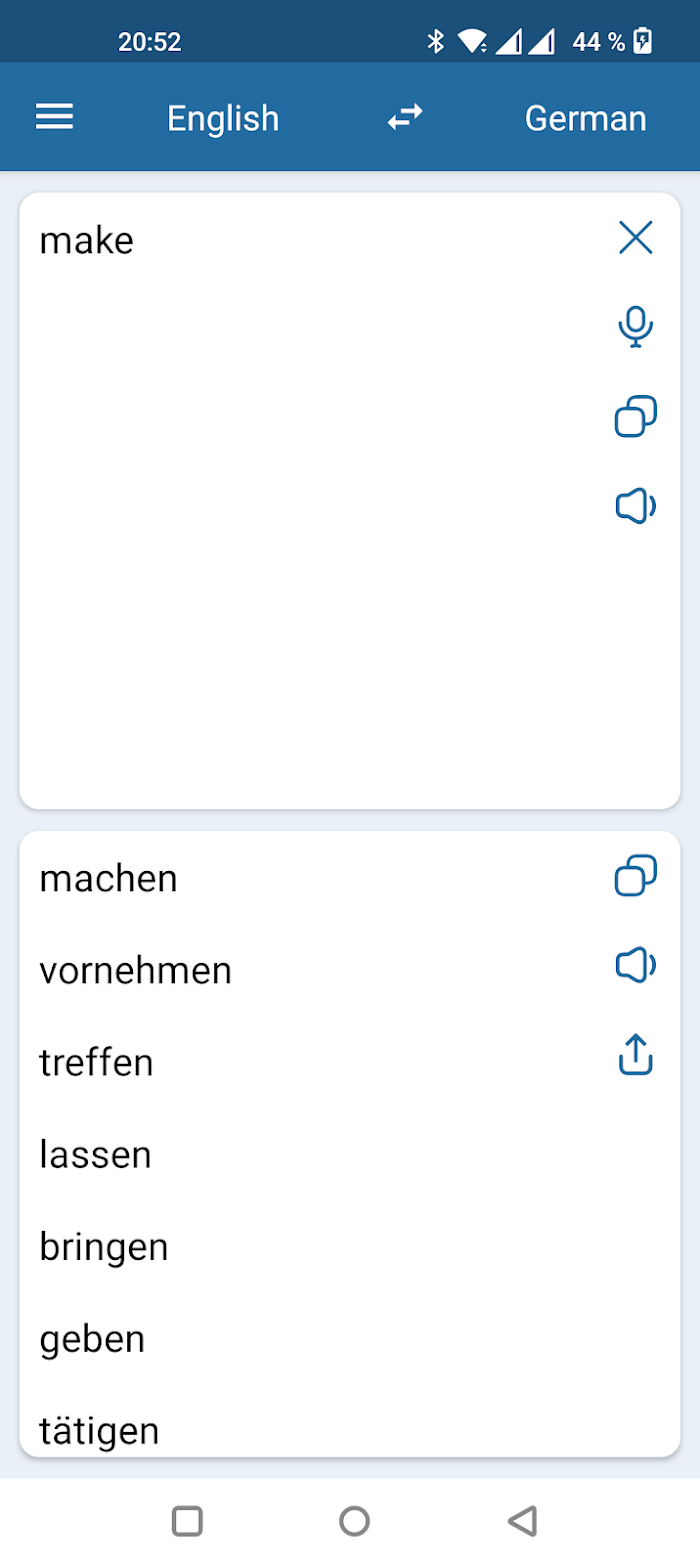Image resolution: width=700 pixels, height=1564 pixels.
Task: Copy the source text 'make'
Action: pyautogui.click(x=635, y=417)
